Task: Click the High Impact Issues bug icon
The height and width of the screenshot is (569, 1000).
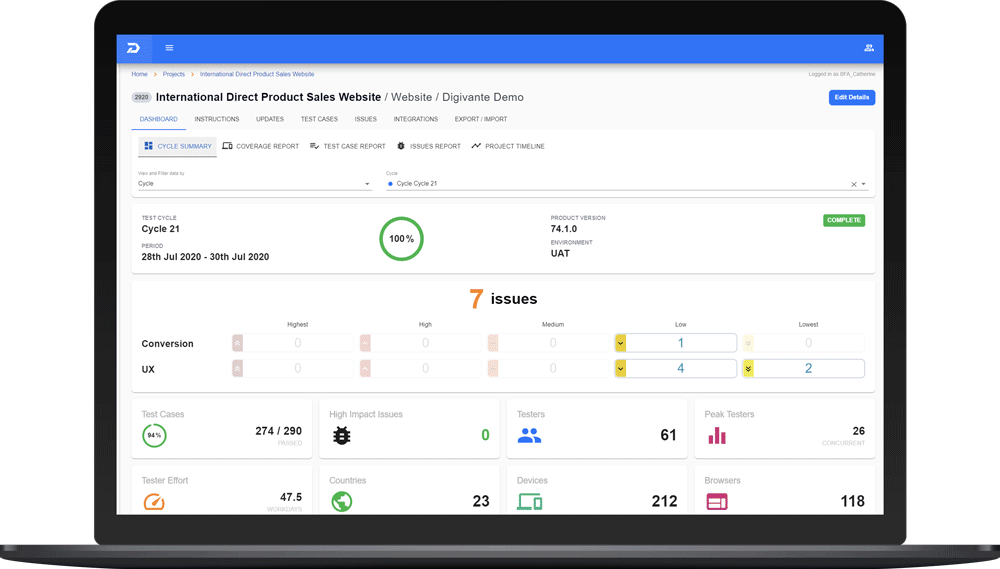Action: (342, 436)
